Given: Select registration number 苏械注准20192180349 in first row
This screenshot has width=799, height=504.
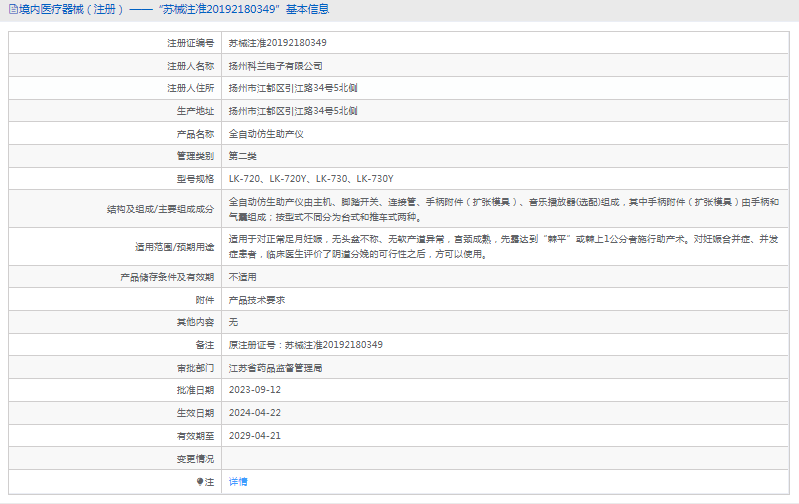Looking at the screenshot, I should coord(277,43).
